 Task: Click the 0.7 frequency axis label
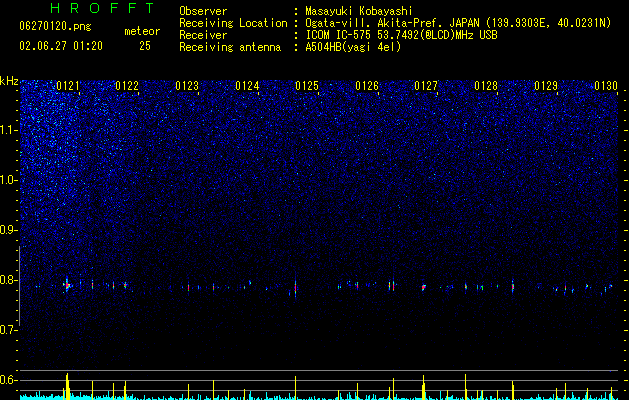coord(9,330)
